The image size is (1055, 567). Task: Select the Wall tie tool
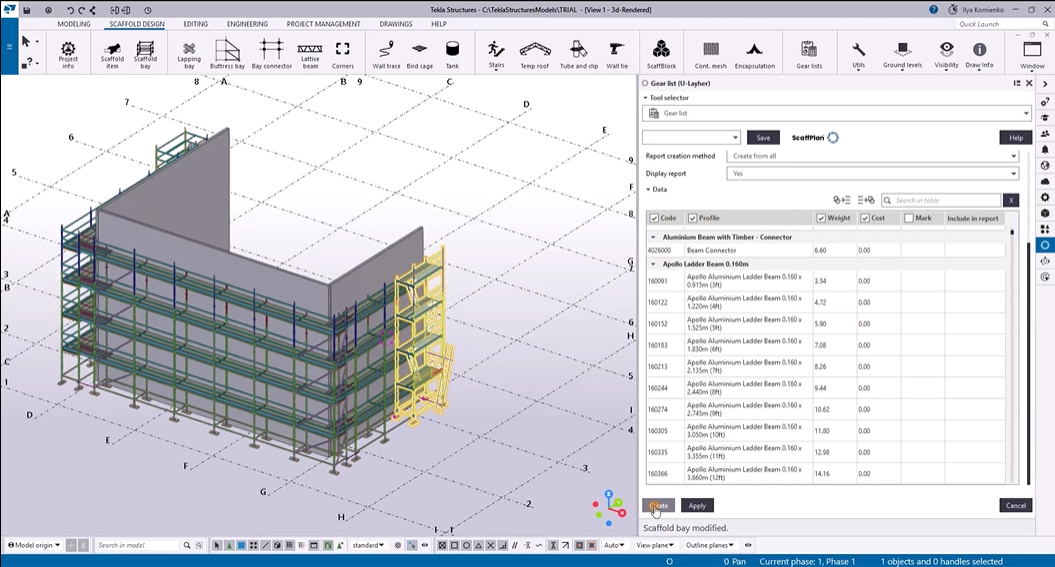[x=617, y=55]
